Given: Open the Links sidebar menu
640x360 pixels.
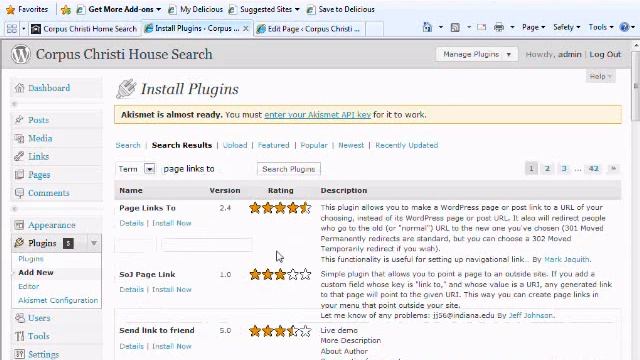Looking at the screenshot, I should coord(38,156).
